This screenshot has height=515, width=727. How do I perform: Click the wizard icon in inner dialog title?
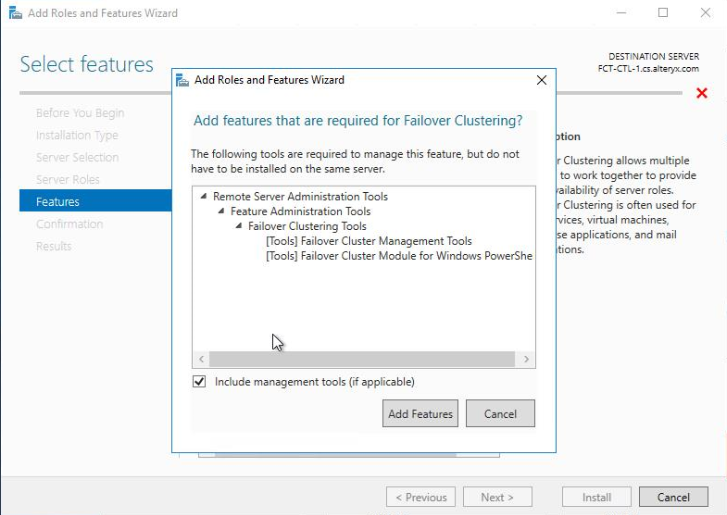(183, 80)
